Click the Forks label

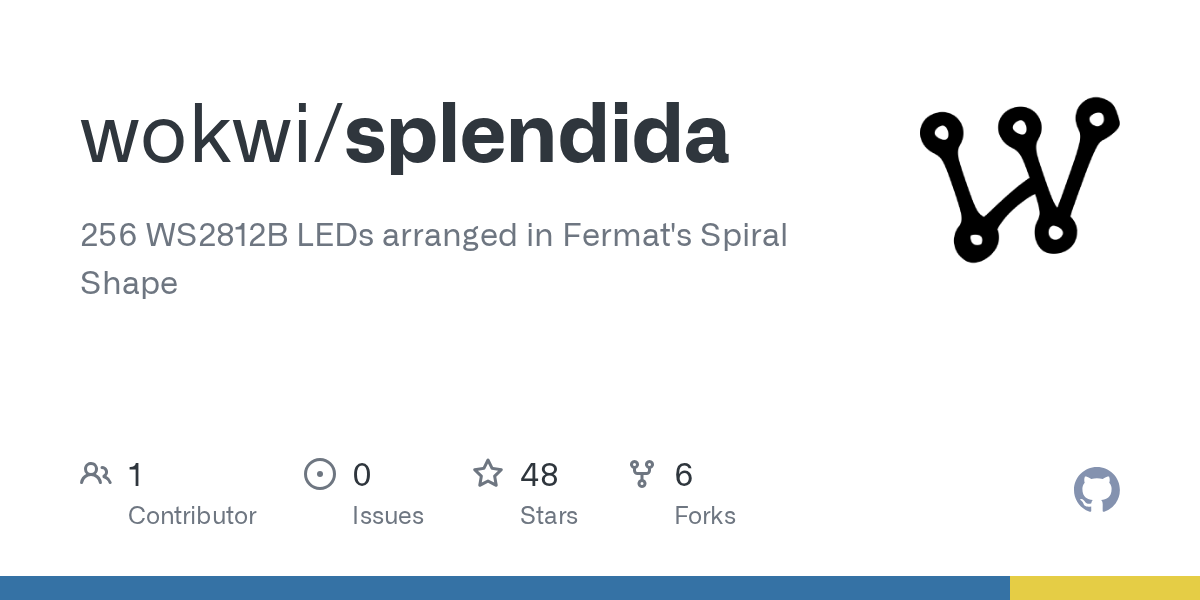pyautogui.click(x=705, y=516)
